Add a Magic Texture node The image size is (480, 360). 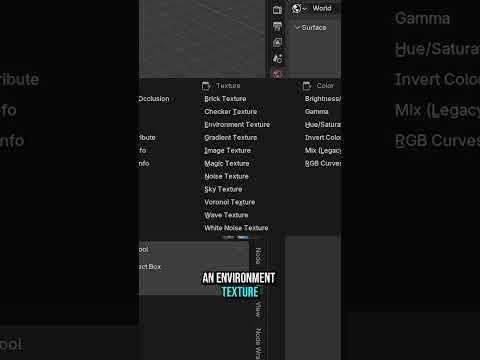point(227,164)
